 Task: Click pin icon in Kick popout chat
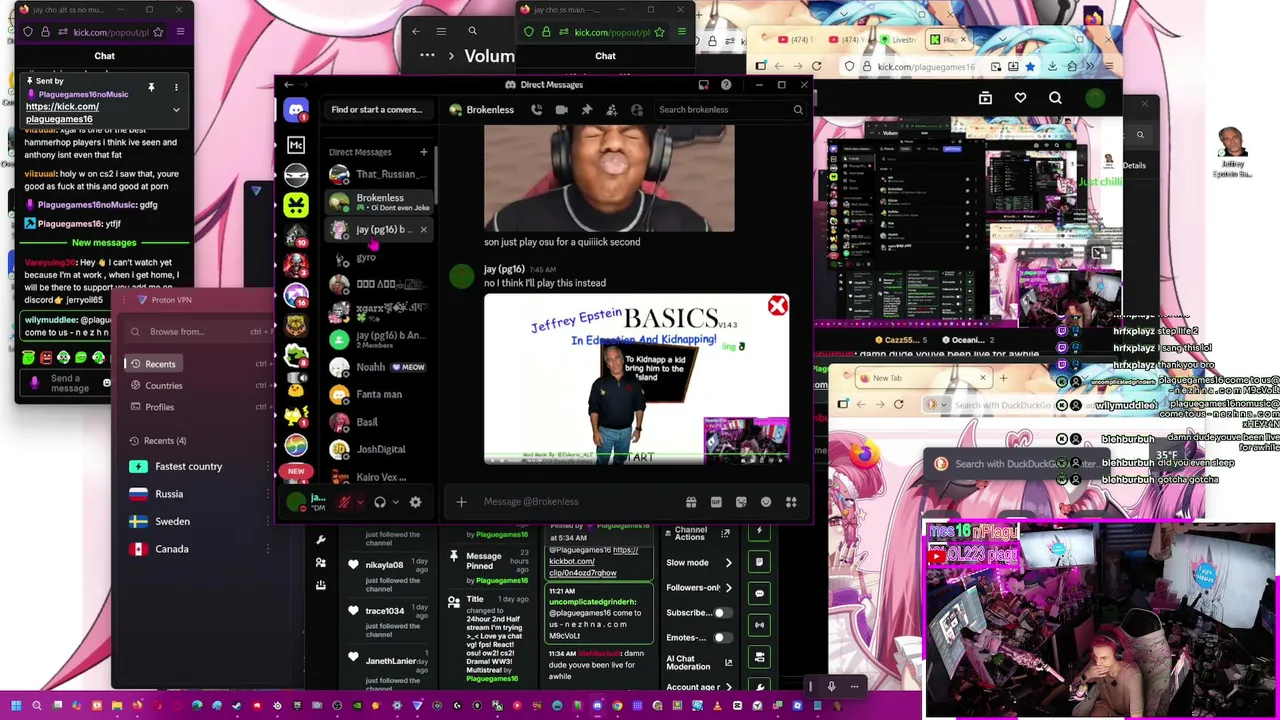tap(151, 88)
